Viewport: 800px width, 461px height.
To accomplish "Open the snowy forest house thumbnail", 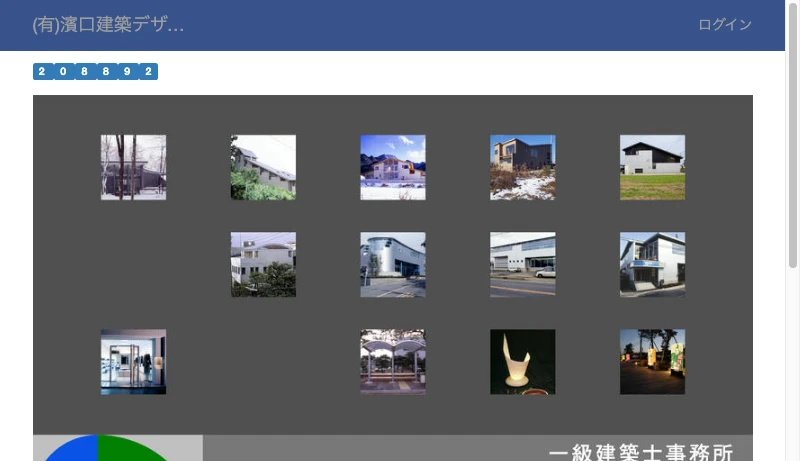I will click(x=133, y=167).
